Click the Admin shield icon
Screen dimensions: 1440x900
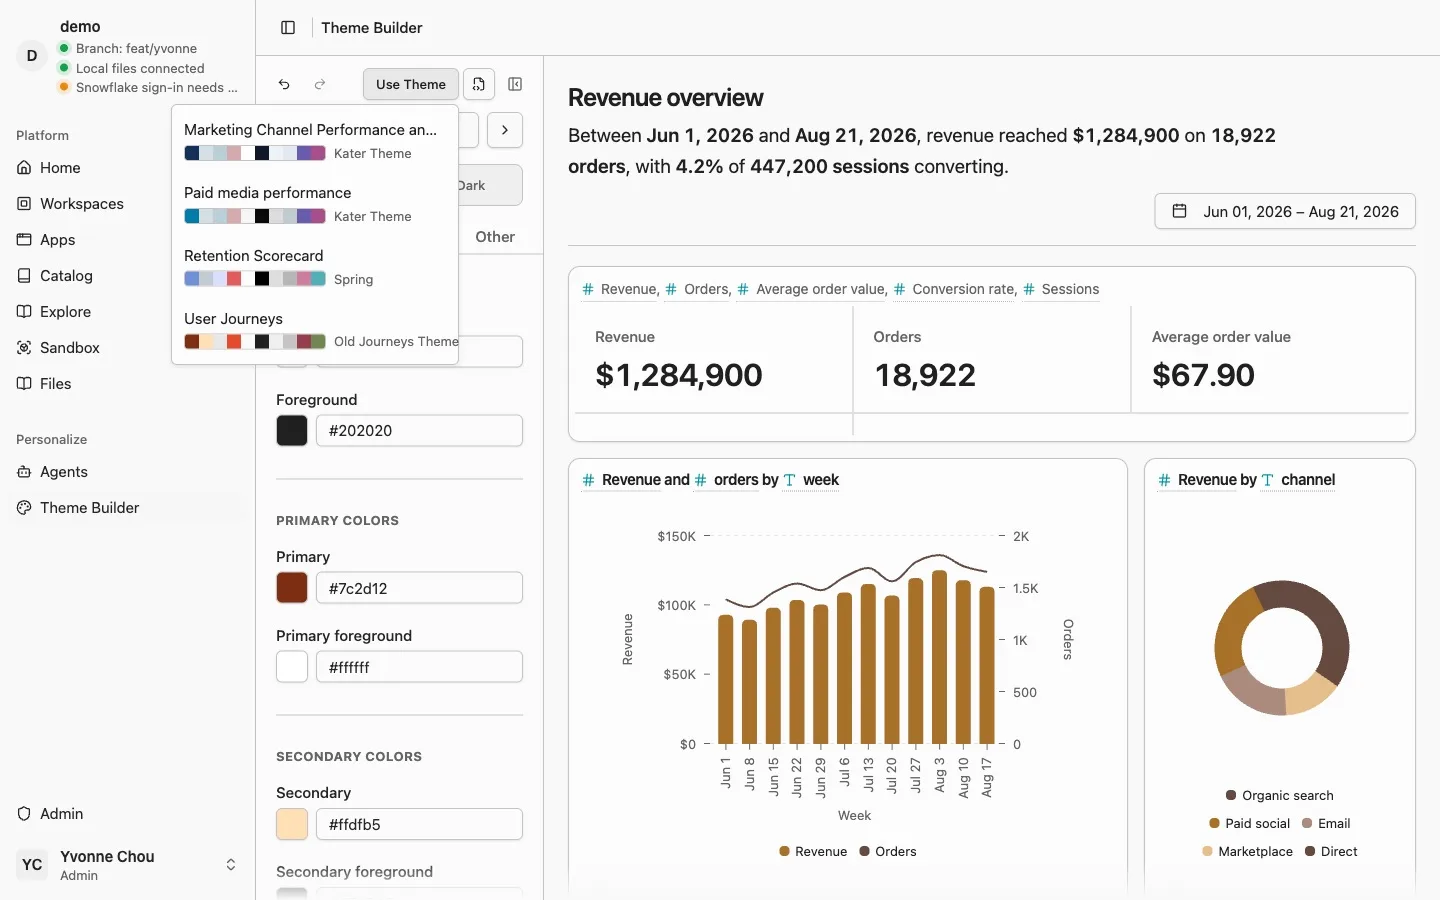click(x=24, y=814)
